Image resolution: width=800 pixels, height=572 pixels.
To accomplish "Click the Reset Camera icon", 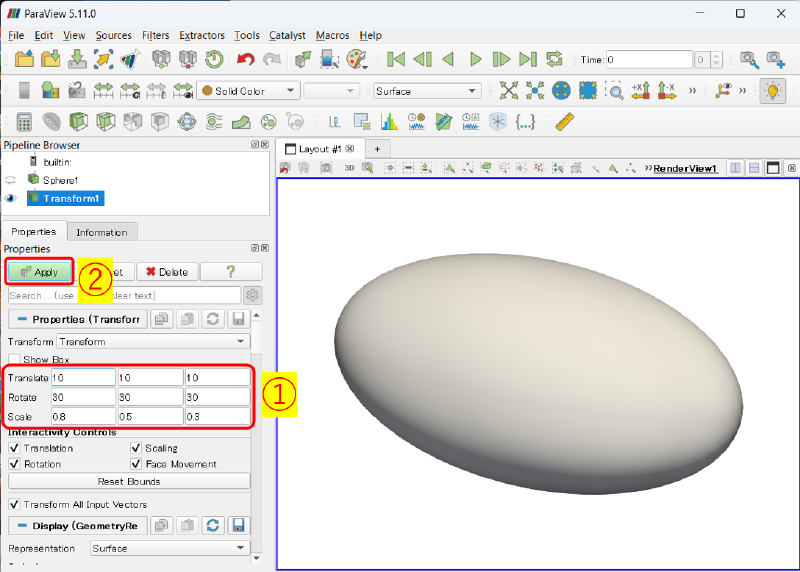I will tap(510, 91).
